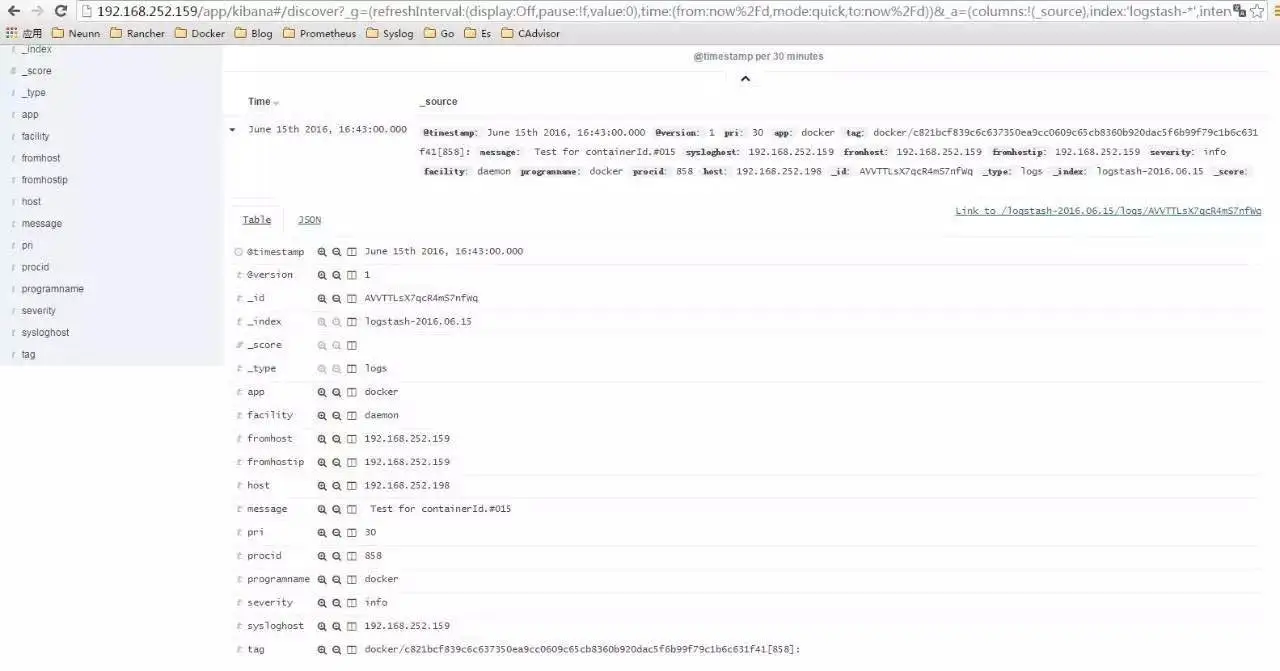This screenshot has width=1280, height=671.
Task: Open the CAdvisor bookmark folder
Action: point(530,33)
